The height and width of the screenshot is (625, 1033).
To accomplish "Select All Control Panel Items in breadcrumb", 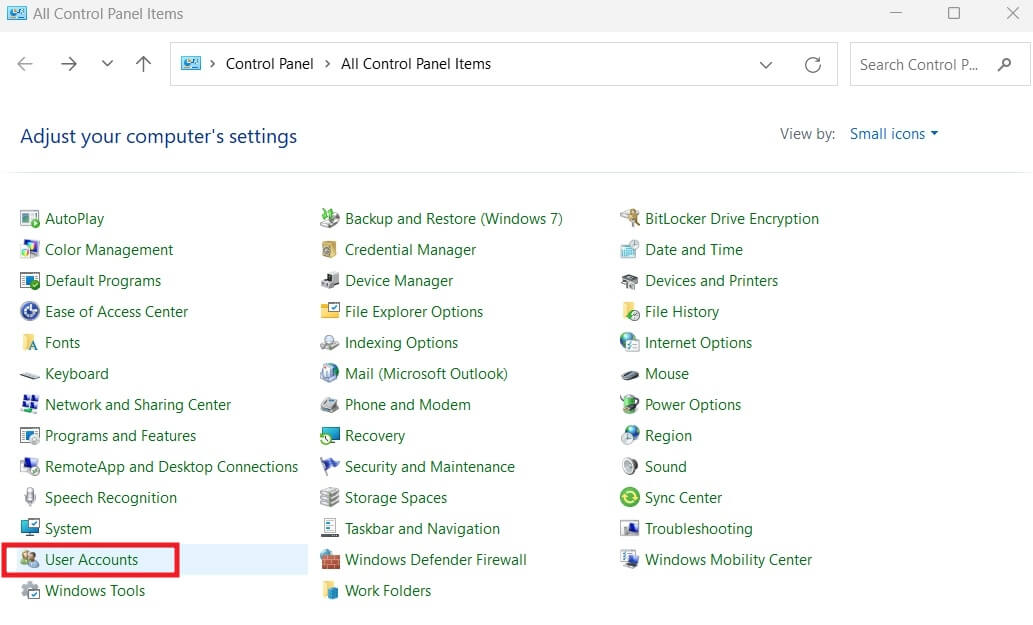I will tap(416, 63).
